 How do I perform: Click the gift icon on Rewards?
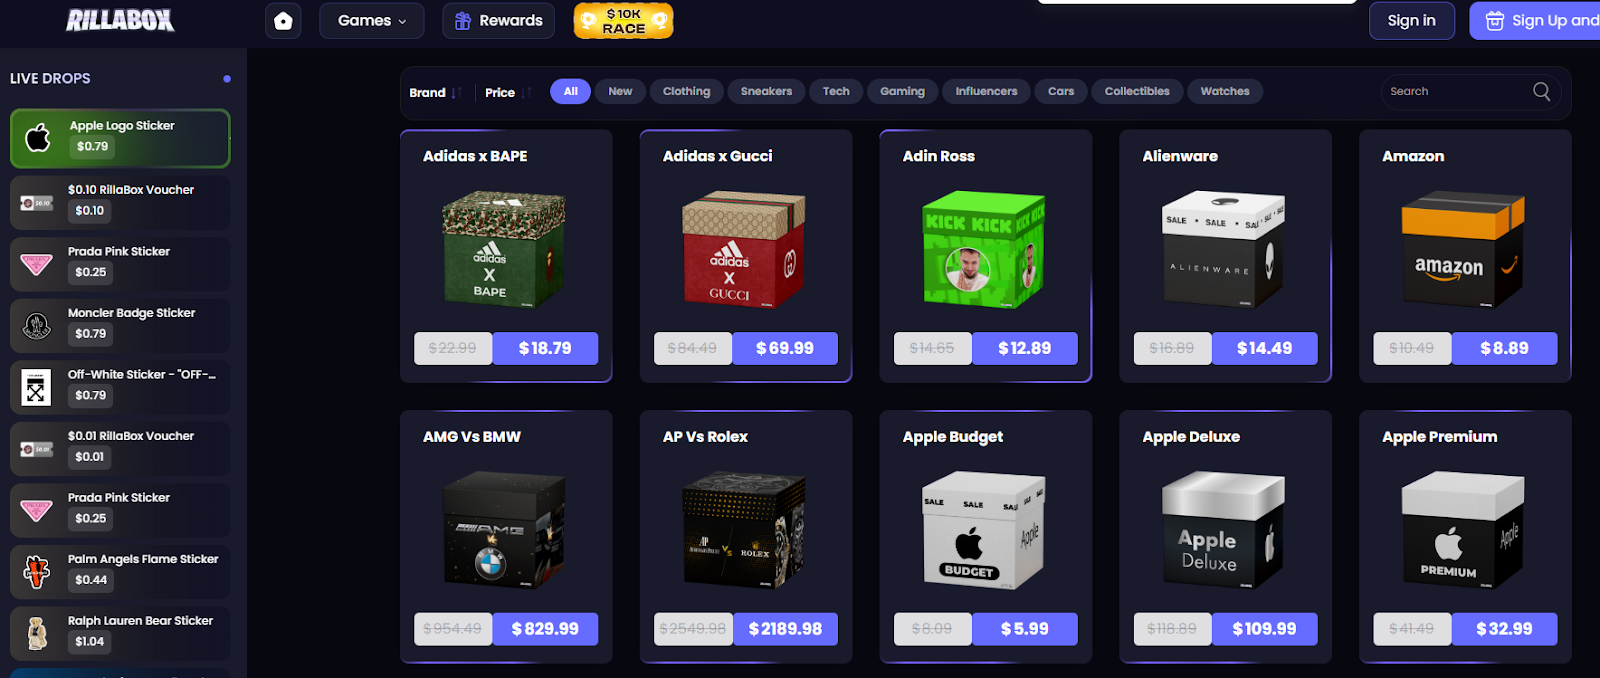(x=463, y=21)
